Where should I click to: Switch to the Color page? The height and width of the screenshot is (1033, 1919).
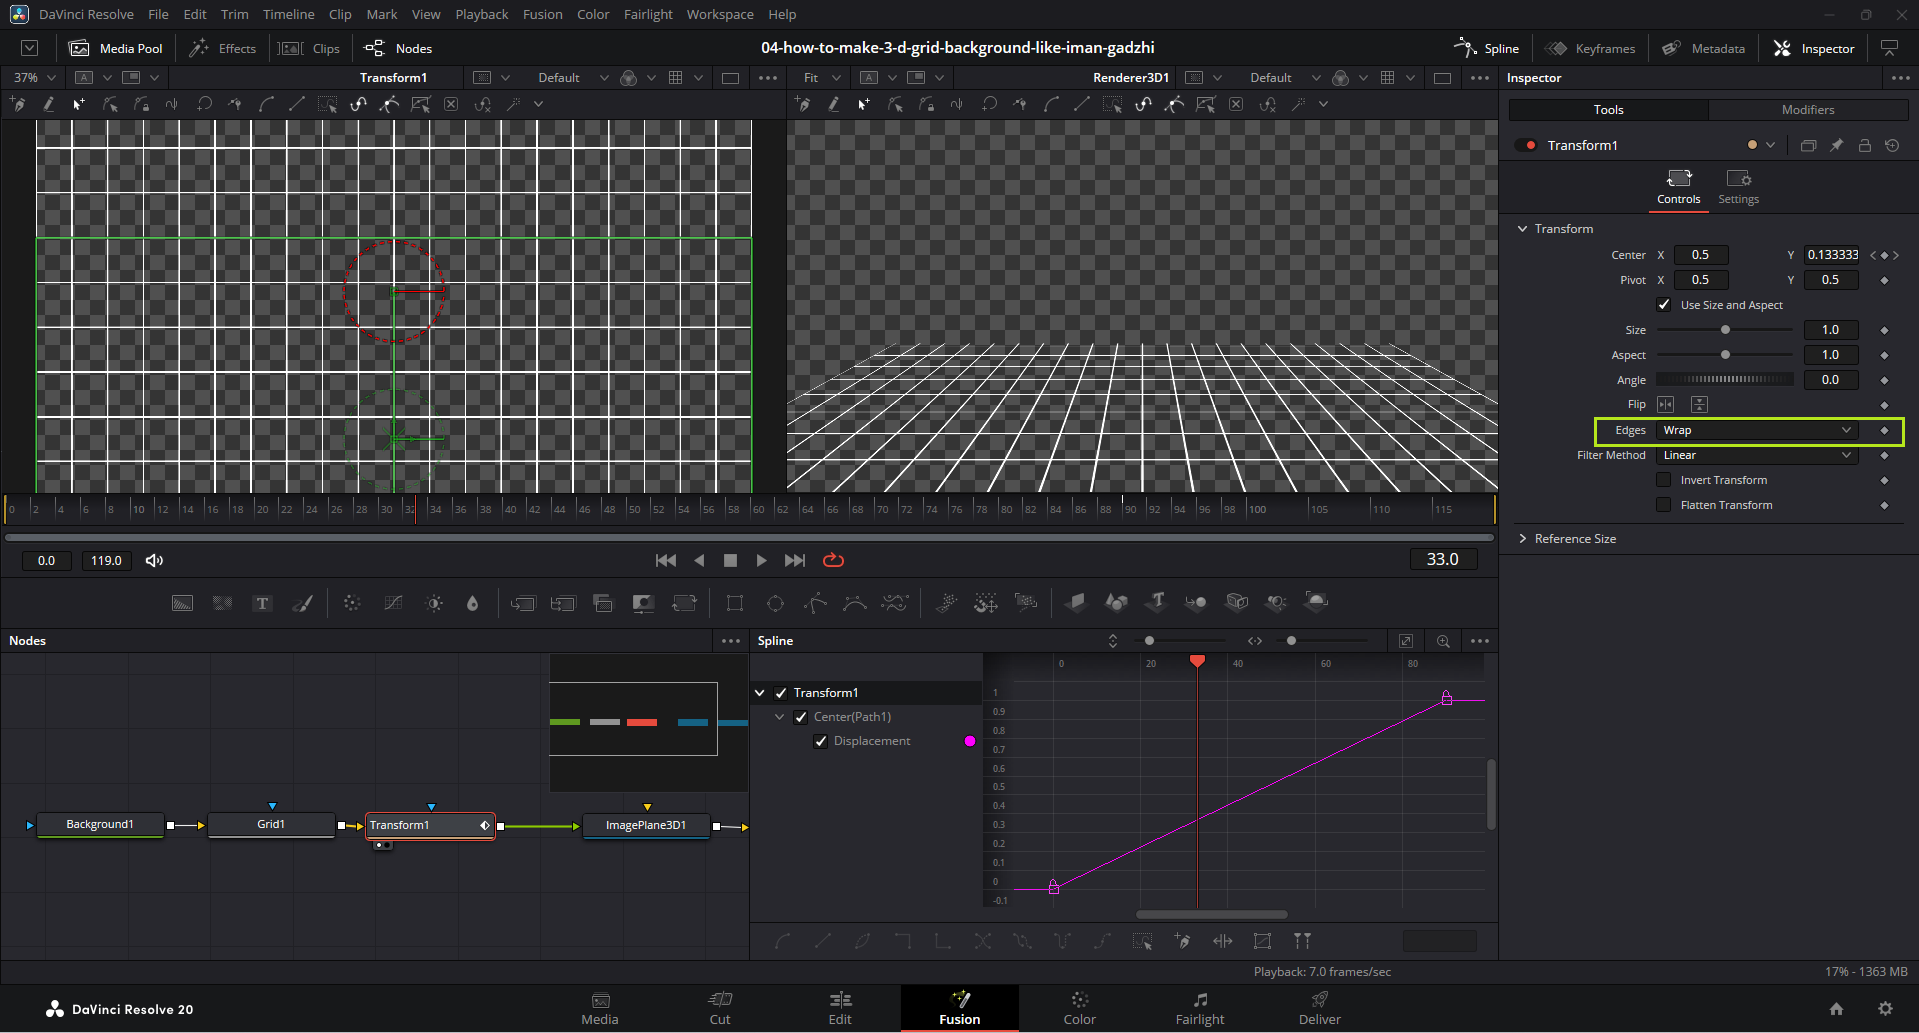point(1079,1008)
